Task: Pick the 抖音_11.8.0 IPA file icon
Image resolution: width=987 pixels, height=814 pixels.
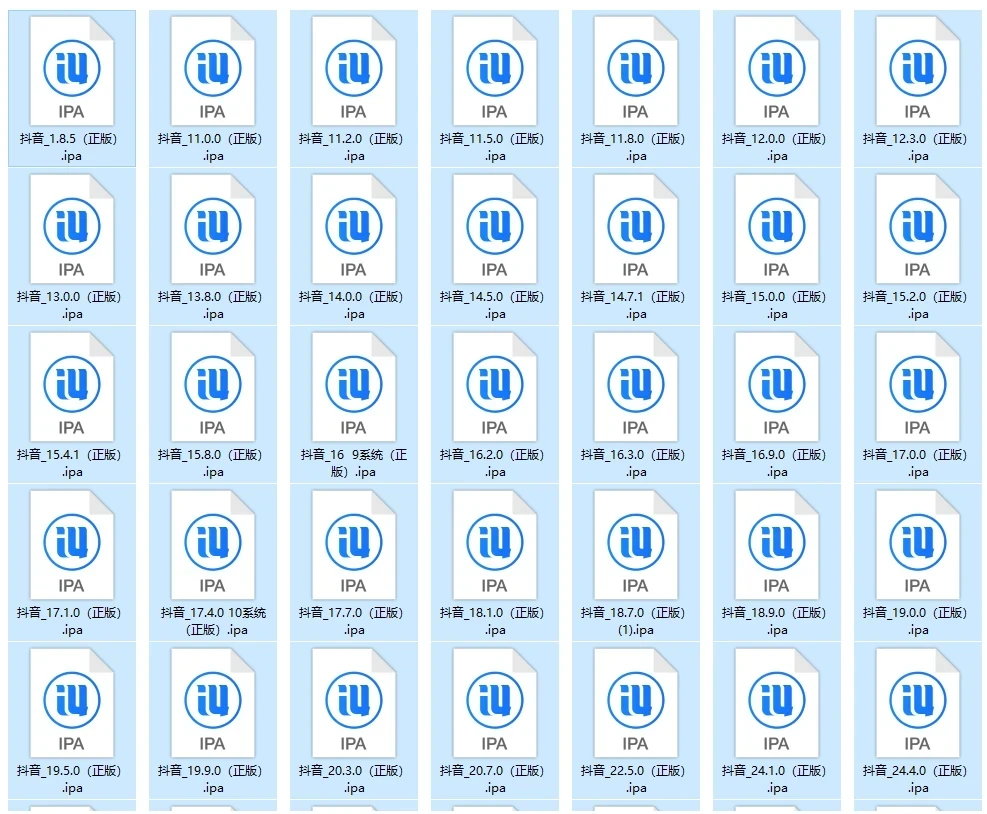Action: pyautogui.click(x=636, y=71)
